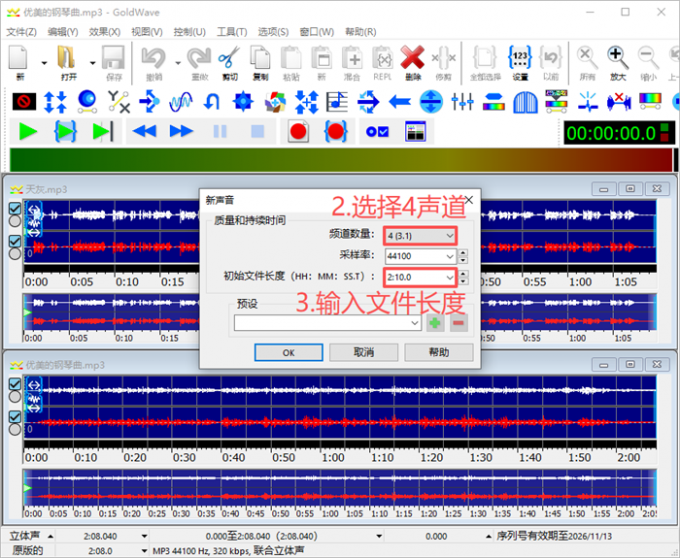Click the New file (新) toolbar icon
Image resolution: width=680 pixels, height=558 pixels.
[x=19, y=58]
